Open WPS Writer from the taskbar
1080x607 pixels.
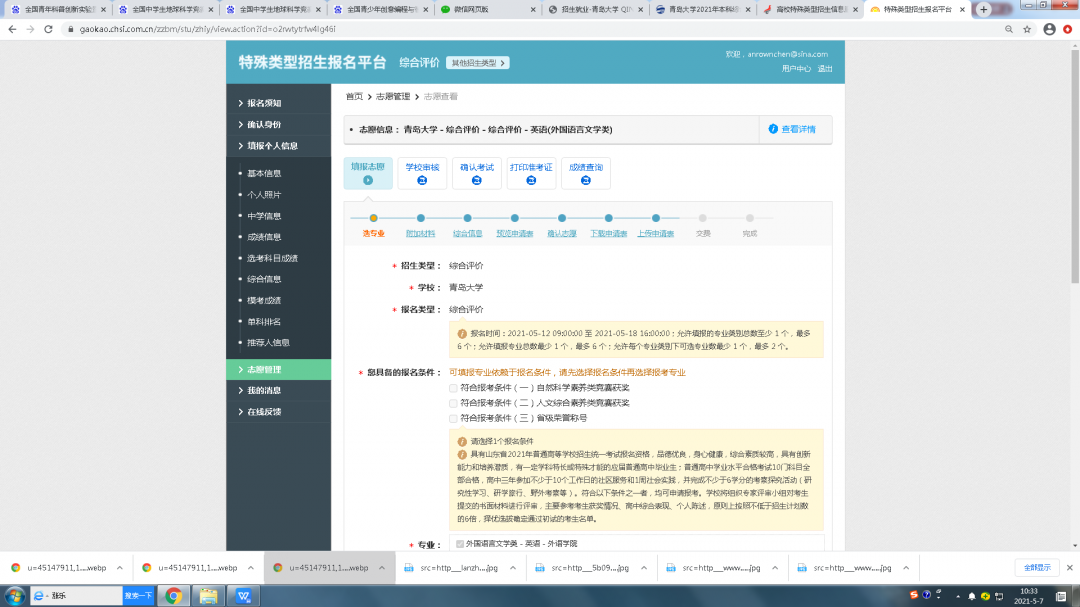243,596
